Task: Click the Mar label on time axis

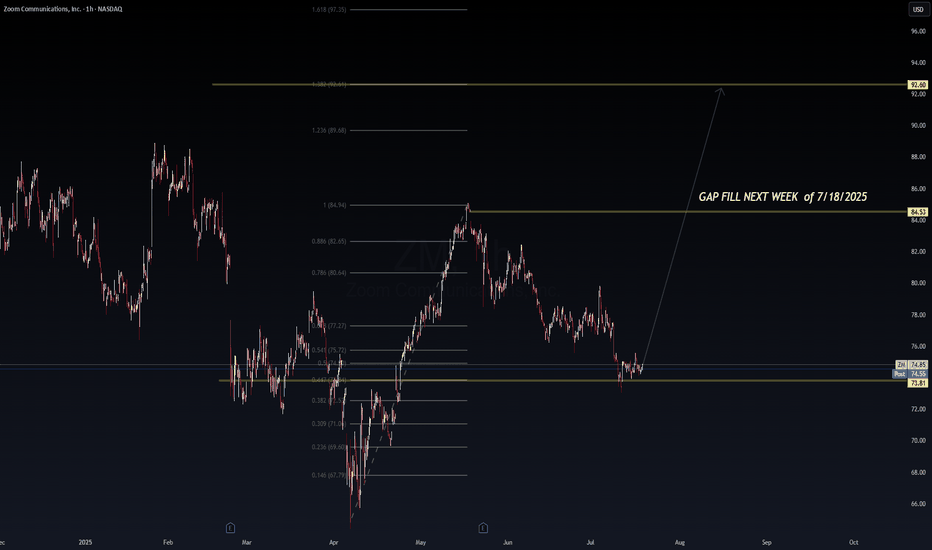Action: (x=247, y=542)
